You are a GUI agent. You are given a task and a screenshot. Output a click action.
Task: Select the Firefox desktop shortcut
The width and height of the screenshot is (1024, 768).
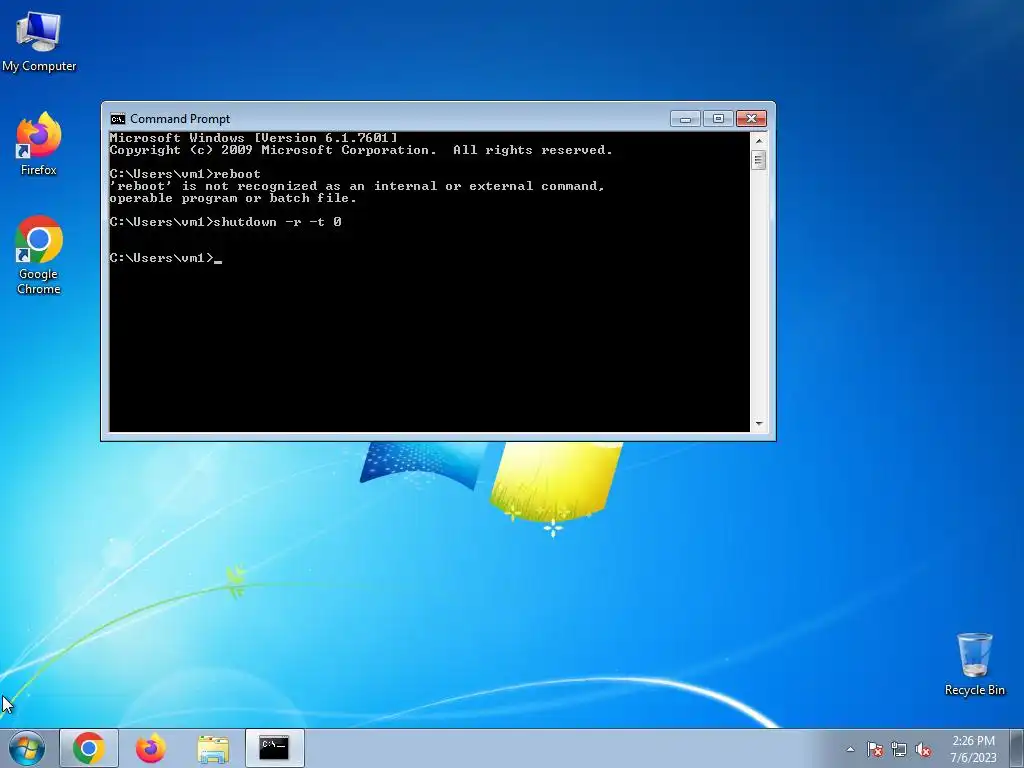click(x=39, y=144)
